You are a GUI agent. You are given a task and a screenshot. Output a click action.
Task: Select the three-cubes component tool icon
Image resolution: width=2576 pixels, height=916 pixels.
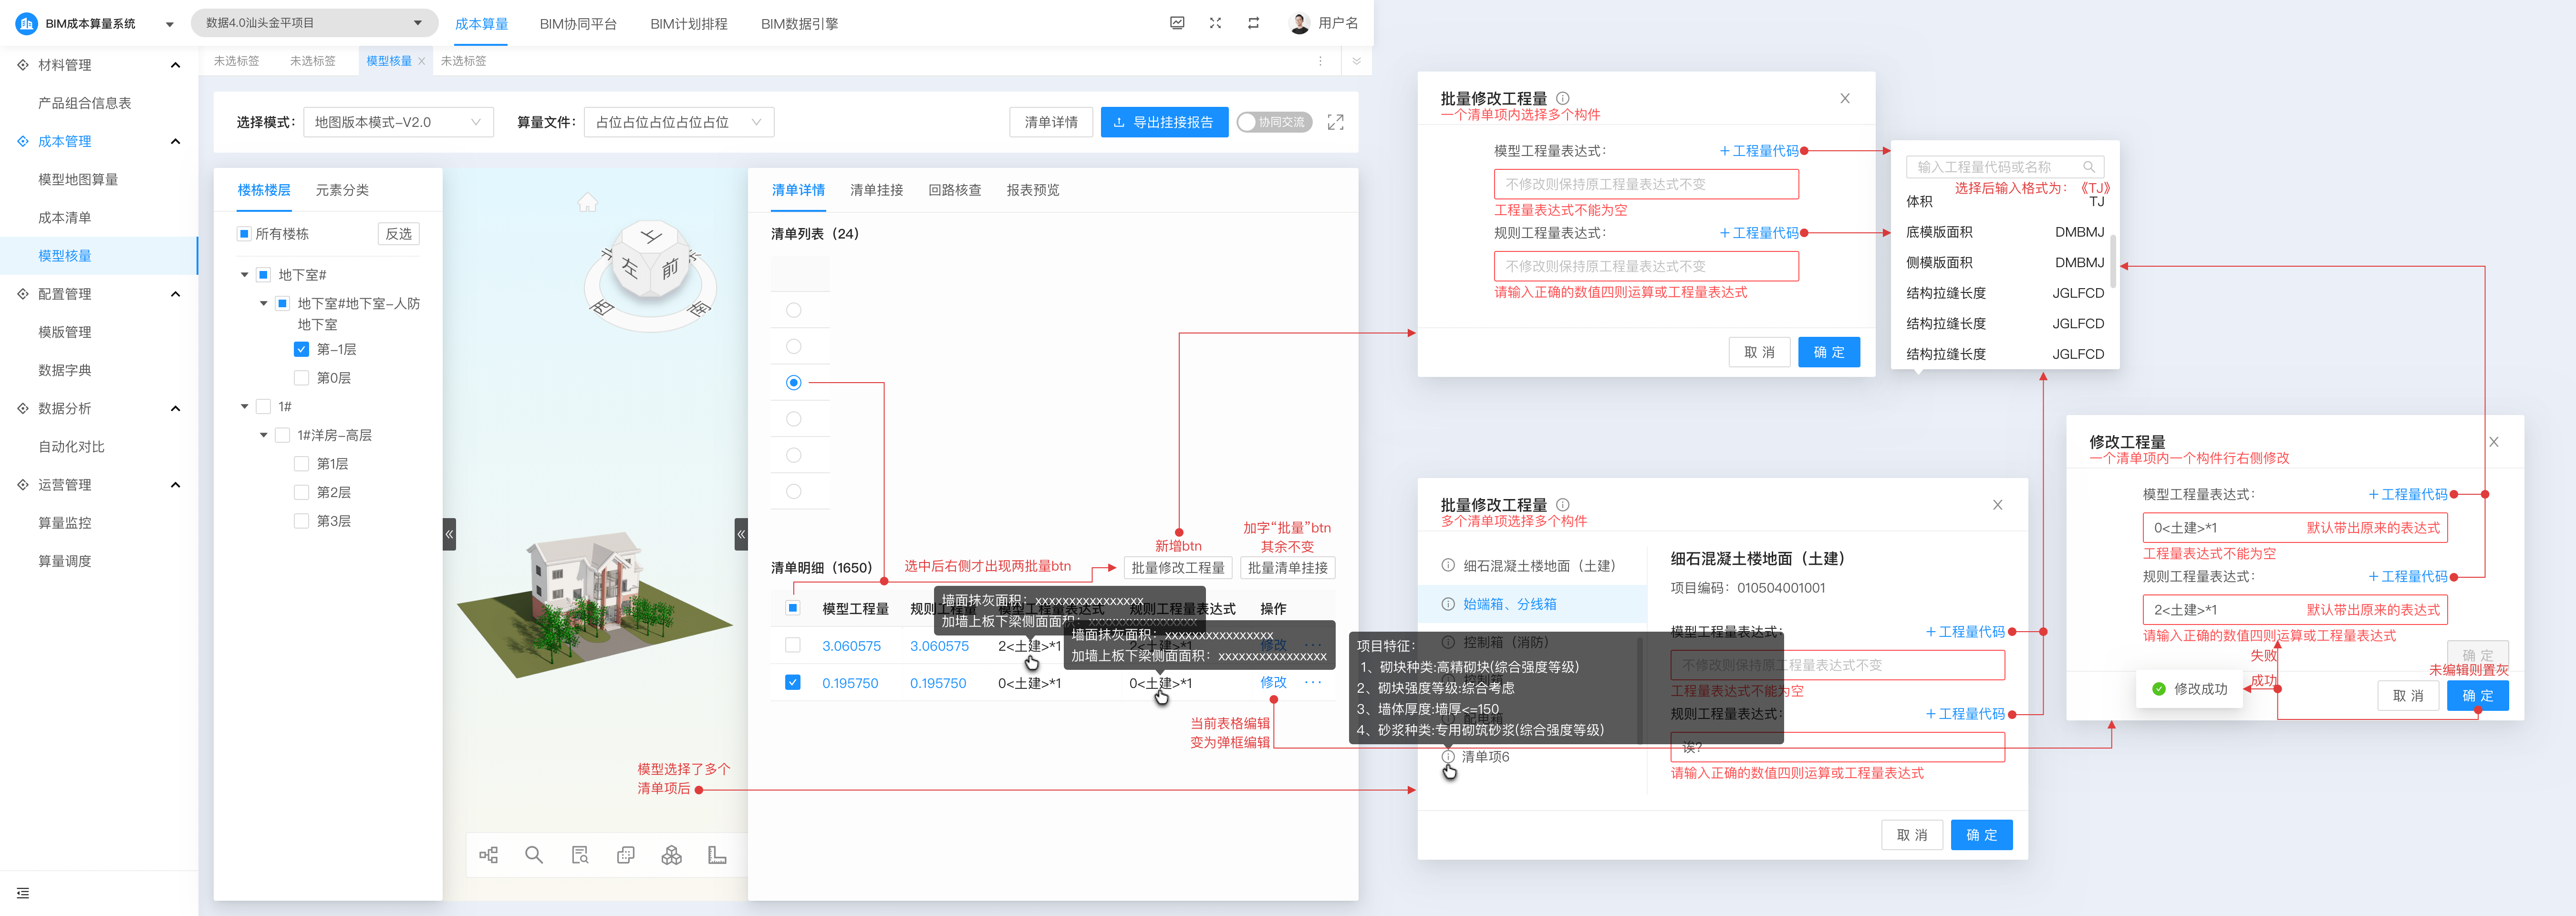[671, 855]
